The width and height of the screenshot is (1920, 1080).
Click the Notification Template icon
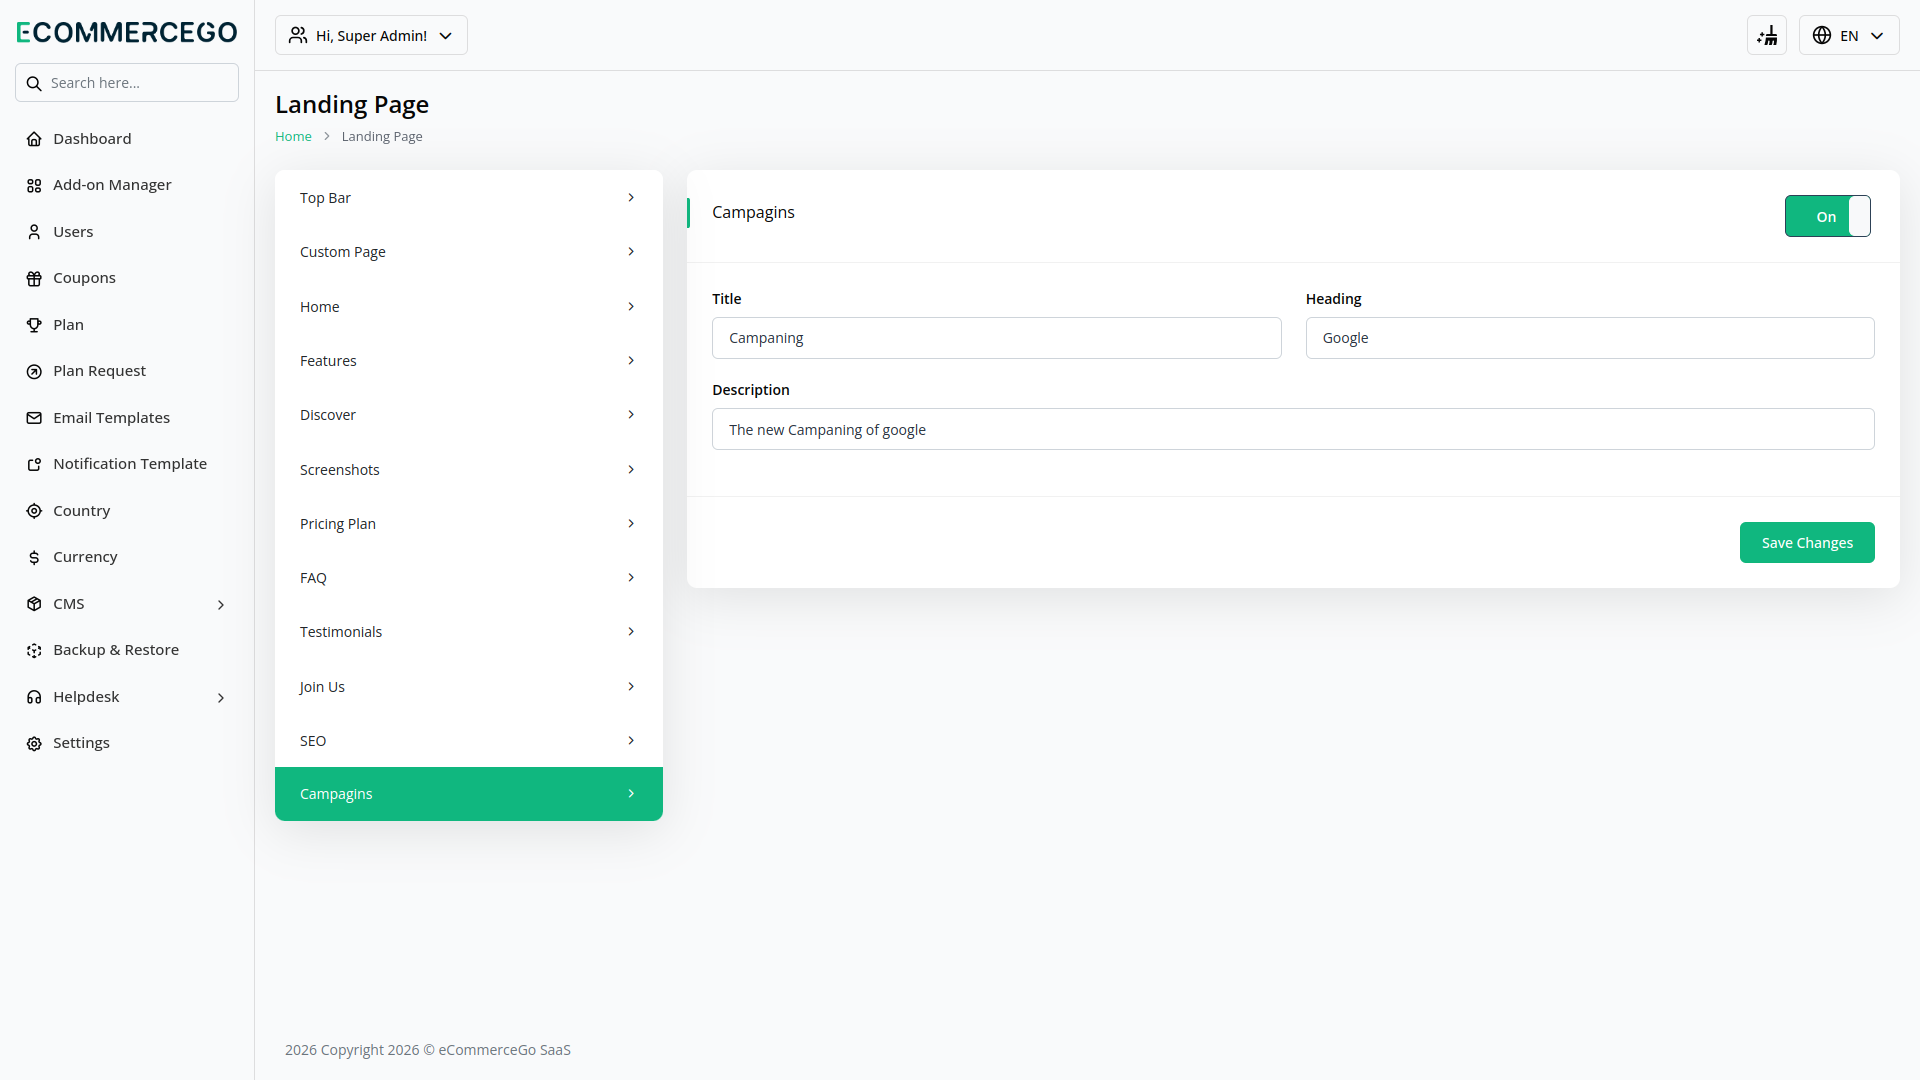34,465
